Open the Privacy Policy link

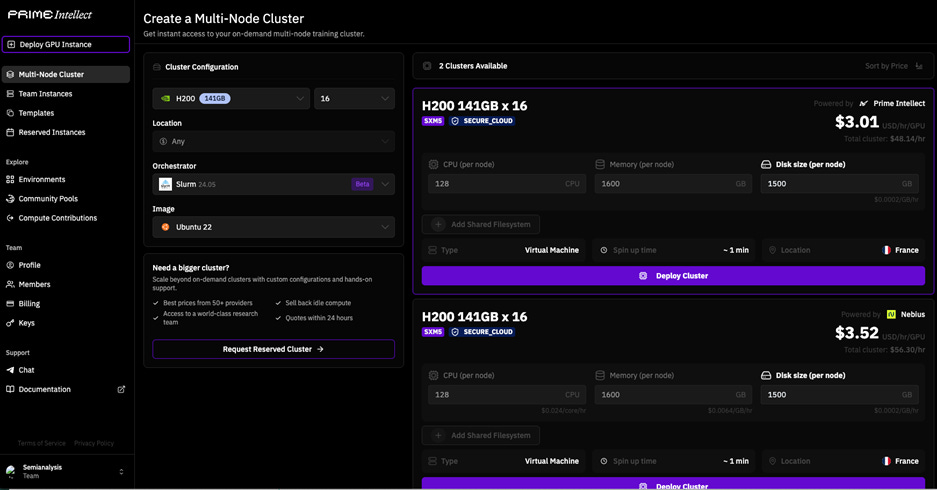coord(94,443)
